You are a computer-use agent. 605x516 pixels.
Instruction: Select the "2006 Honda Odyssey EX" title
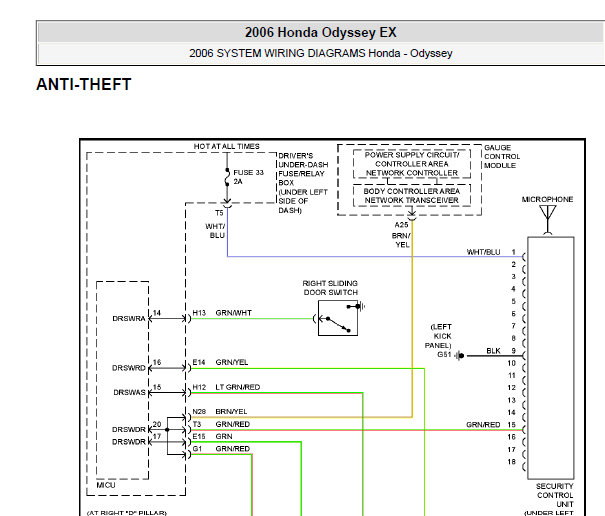coord(321,32)
